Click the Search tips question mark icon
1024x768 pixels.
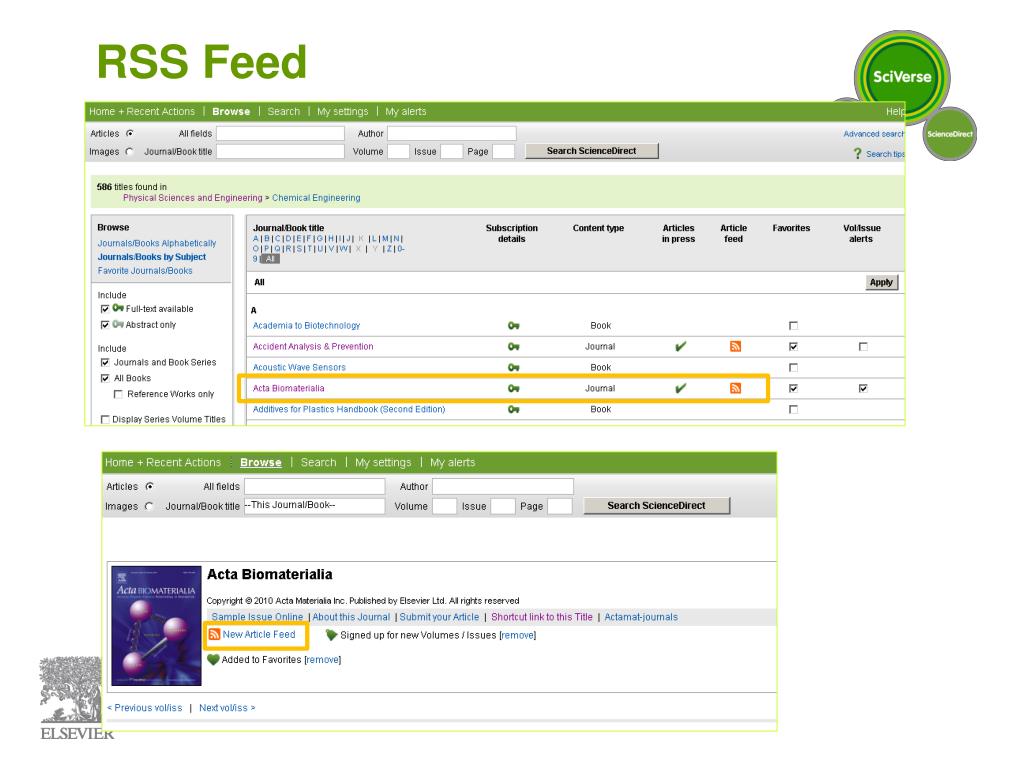coord(857,153)
